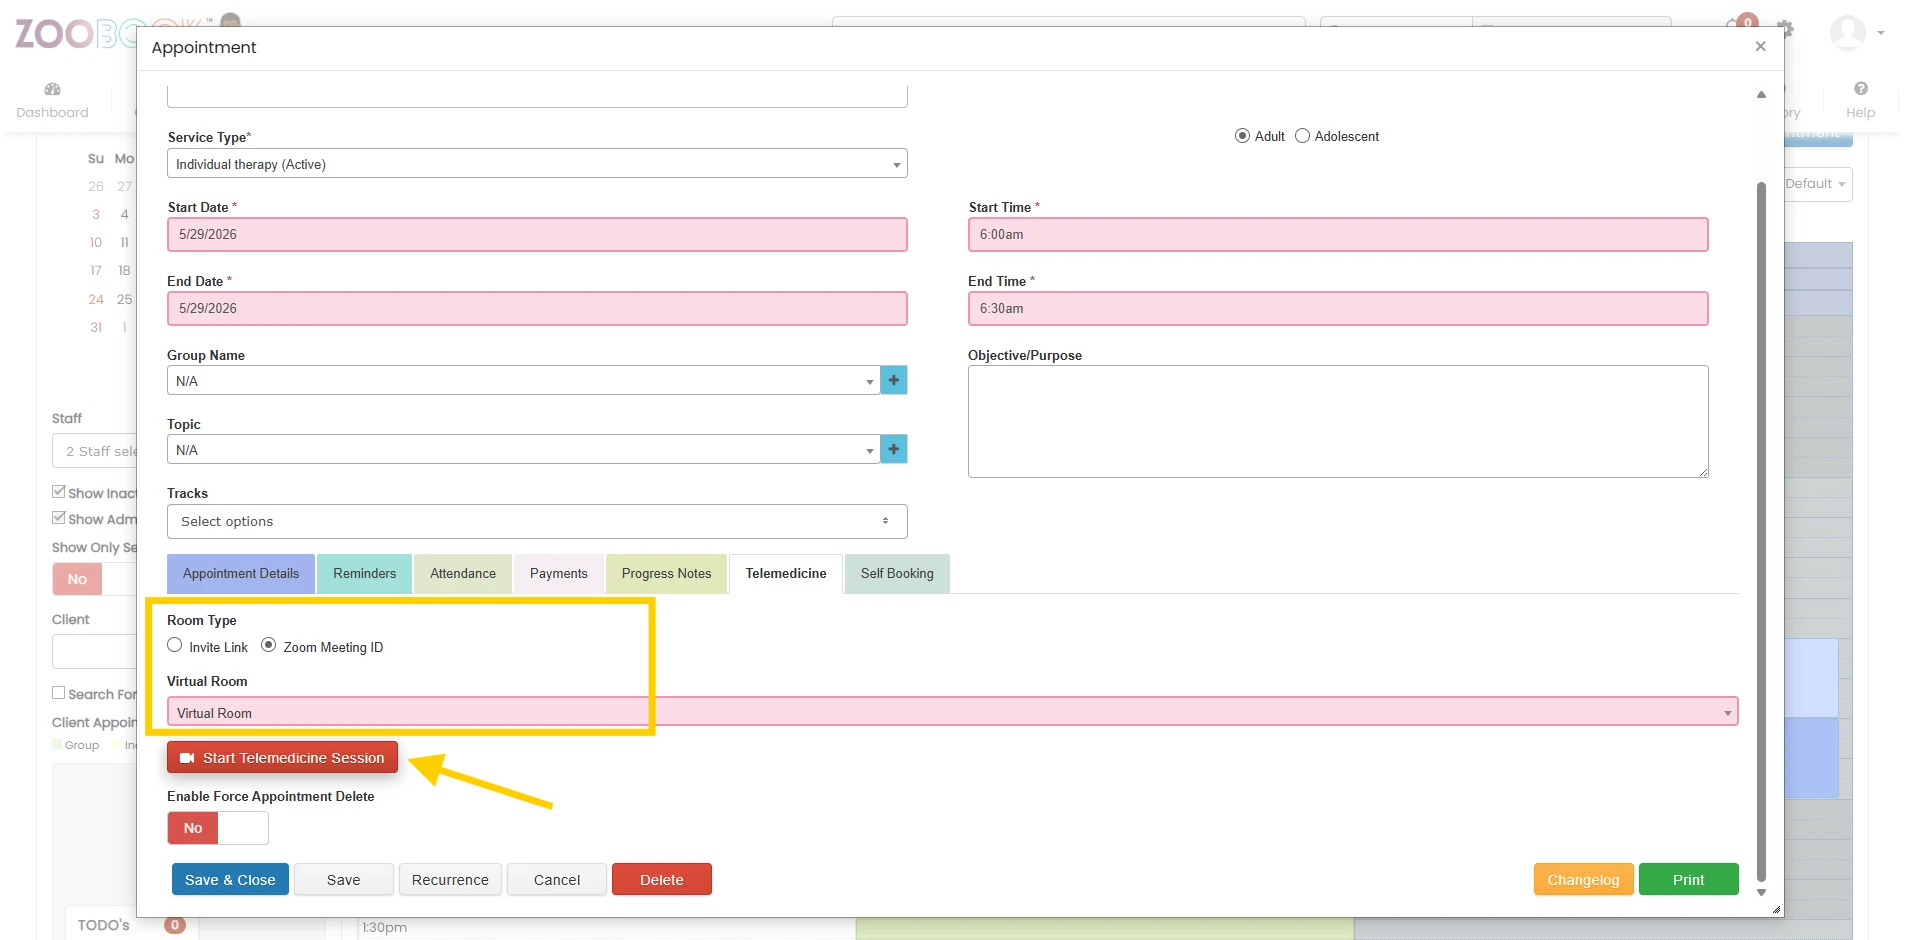Print the appointment
This screenshot has width=1919, height=940.
1688,879
